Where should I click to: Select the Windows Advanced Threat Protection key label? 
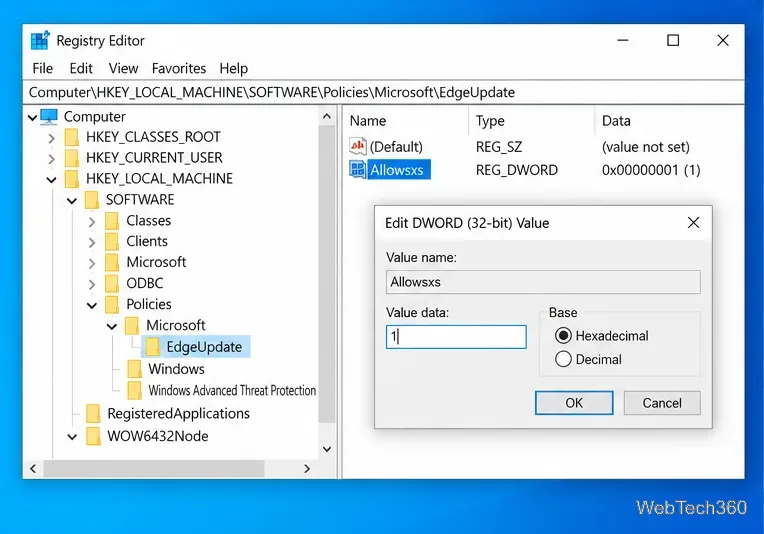[x=232, y=390]
